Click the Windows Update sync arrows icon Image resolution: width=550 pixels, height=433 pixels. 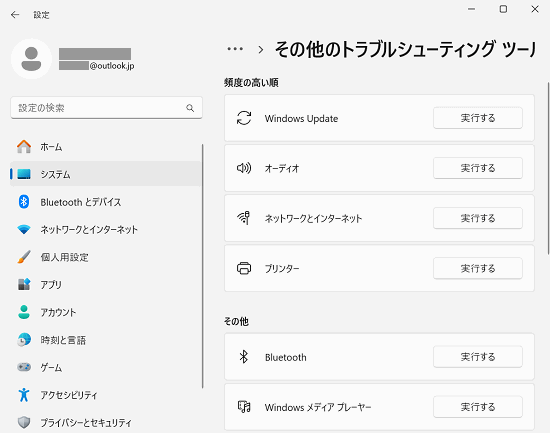pos(244,118)
